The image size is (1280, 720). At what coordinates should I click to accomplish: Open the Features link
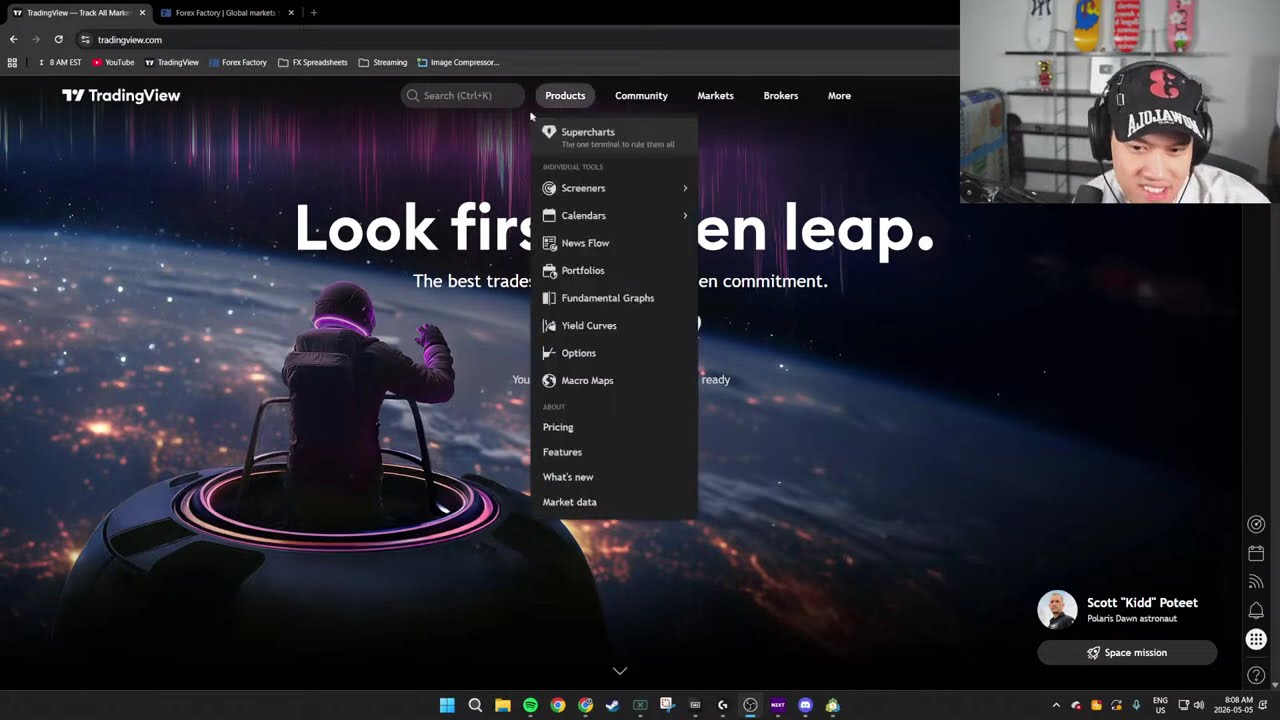point(562,452)
